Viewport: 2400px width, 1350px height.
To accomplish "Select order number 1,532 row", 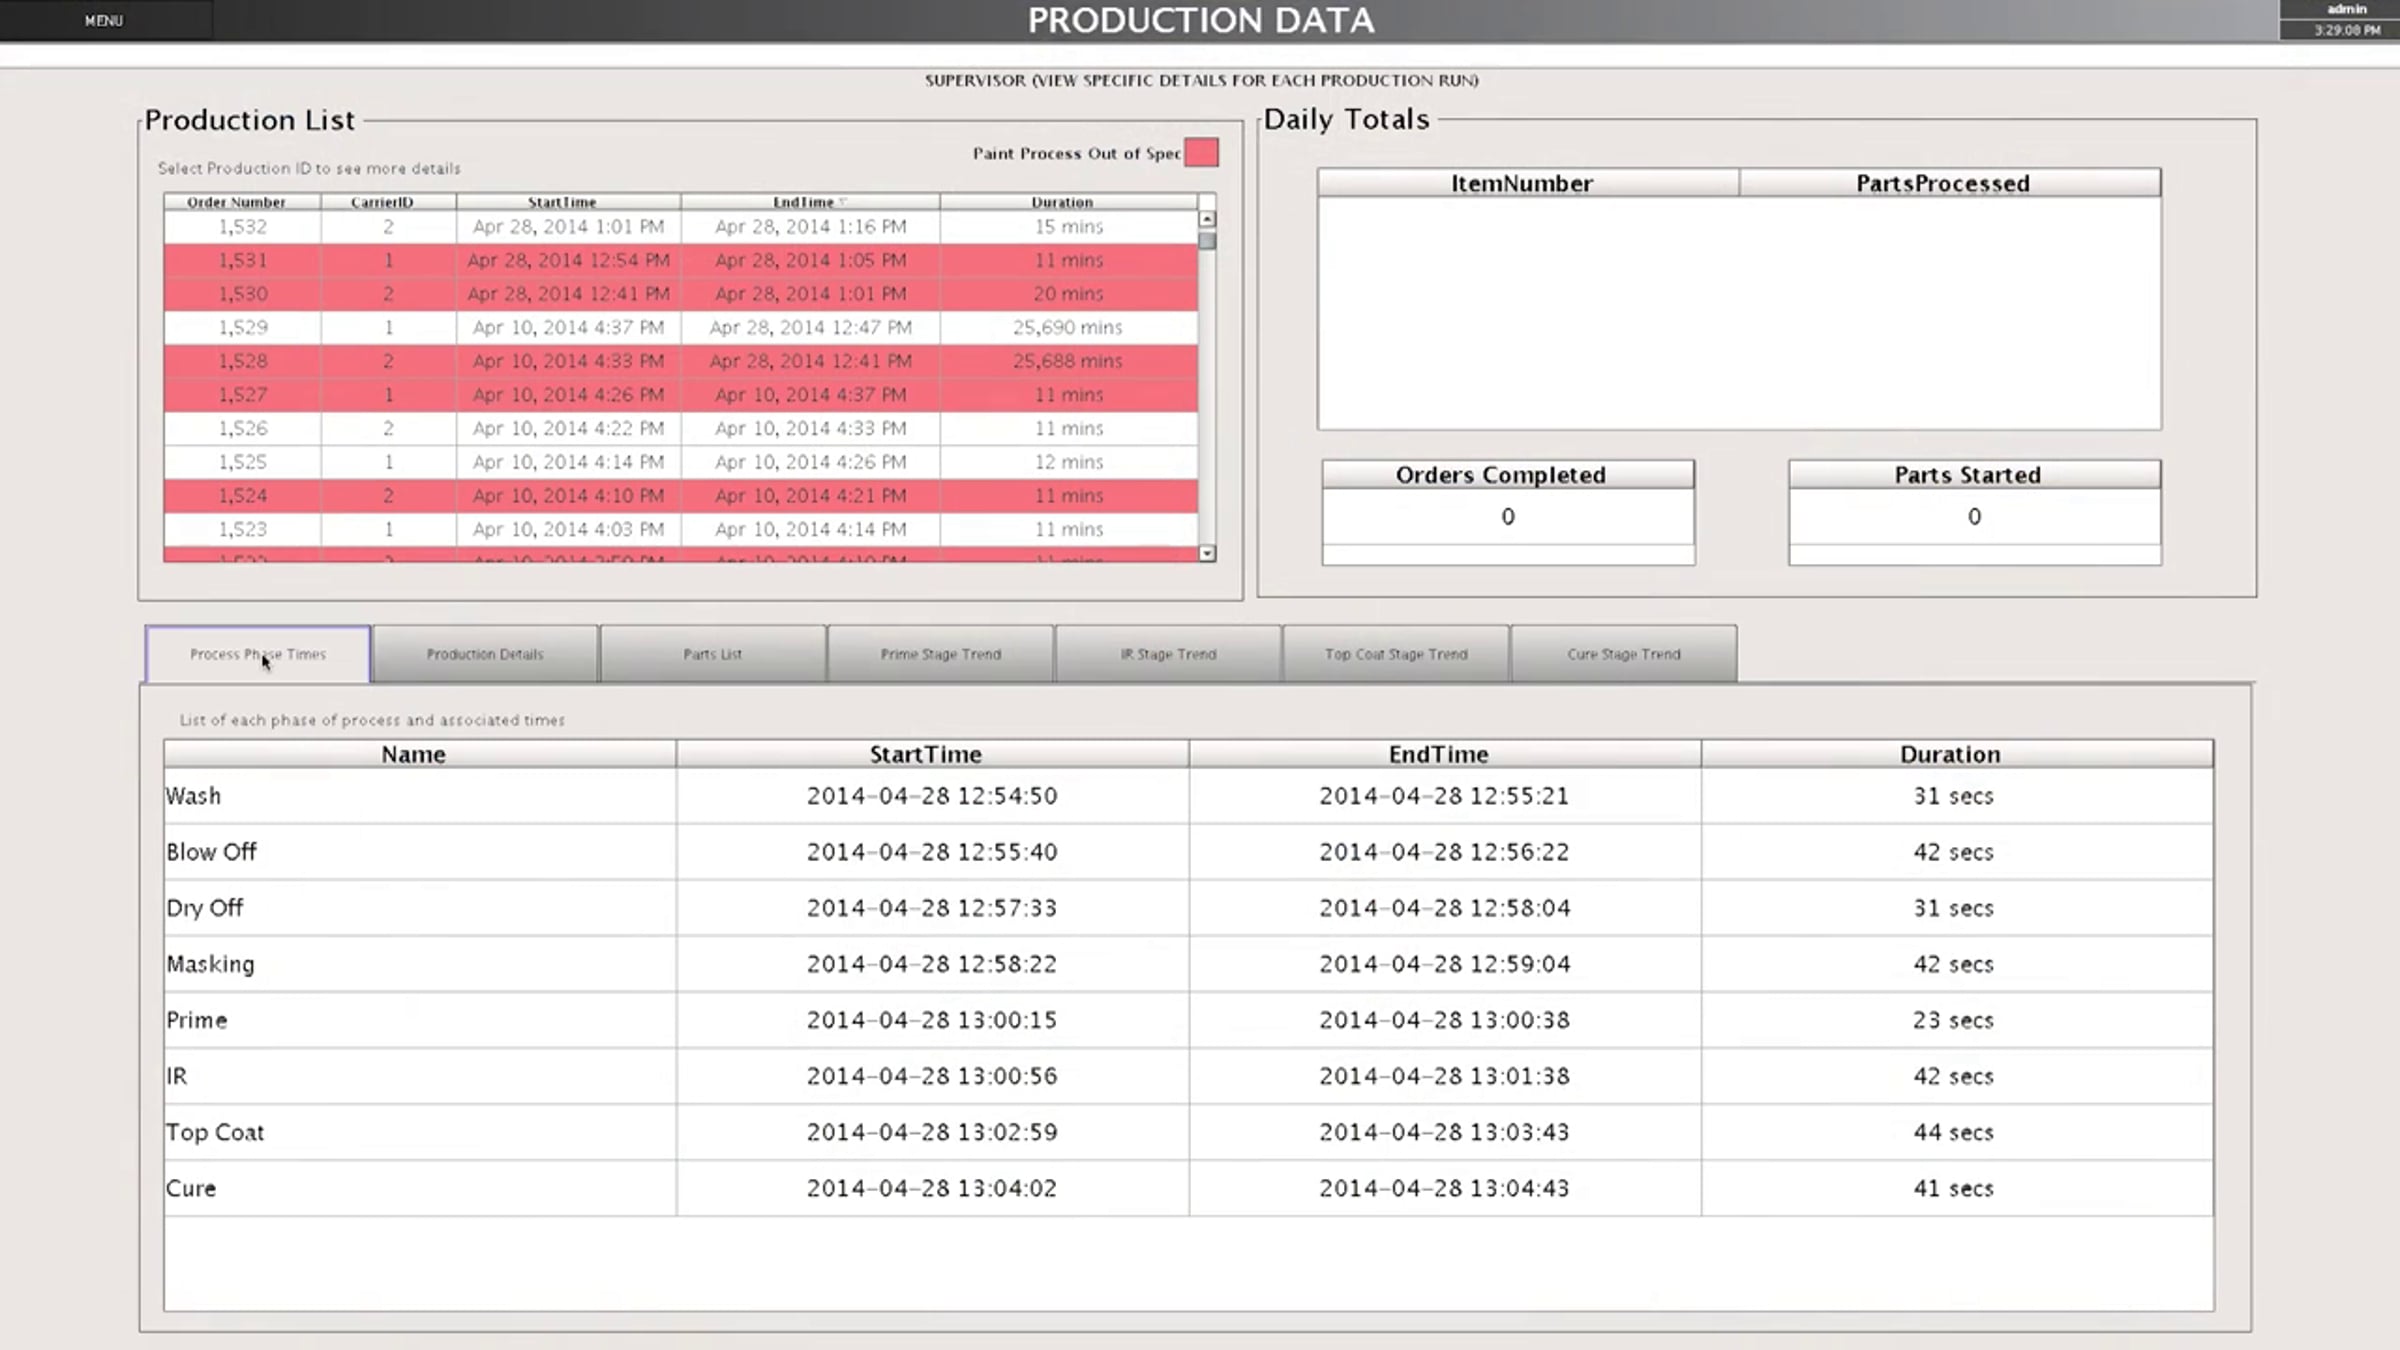I will [243, 227].
